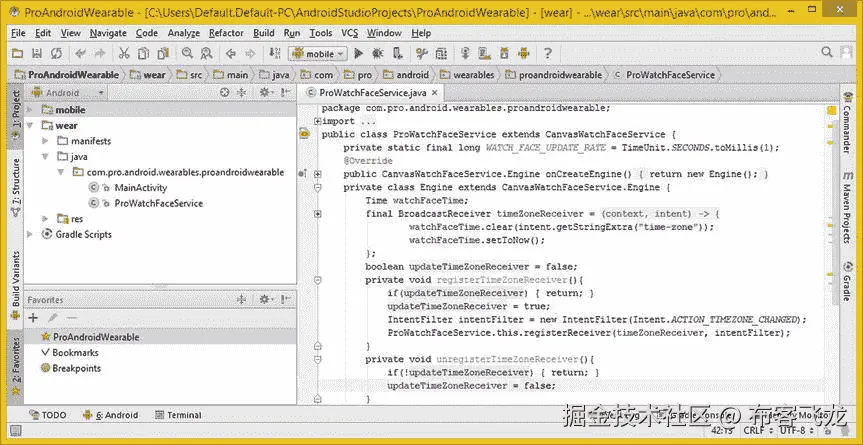
Task: Click the Replace magnifier icon
Action: pyautogui.click(x=206, y=53)
